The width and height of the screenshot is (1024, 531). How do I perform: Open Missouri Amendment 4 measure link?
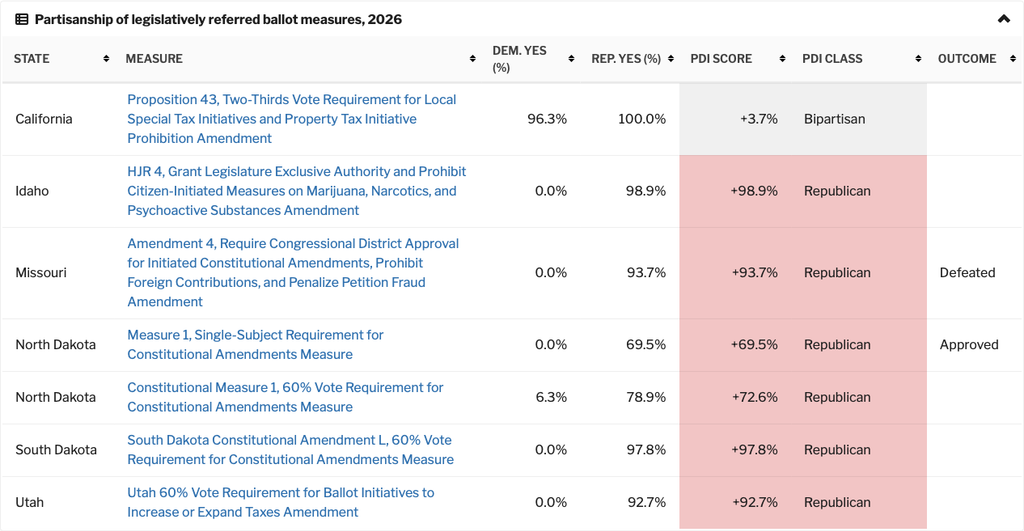click(293, 272)
